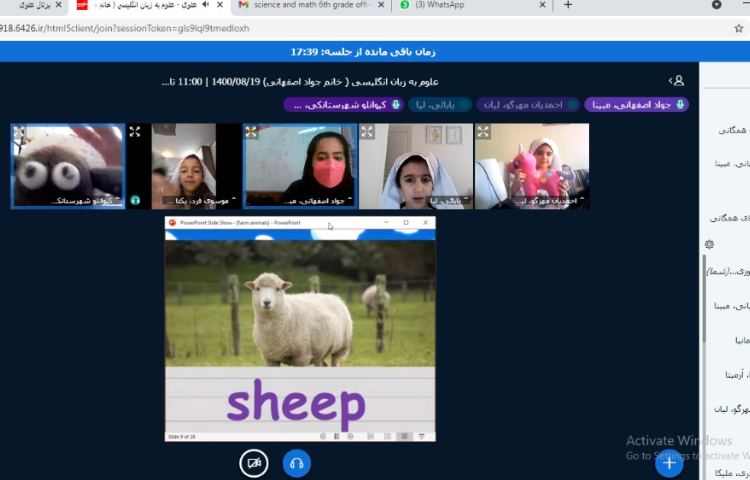Open بابائی لیا webcam name dropdown
Viewport: 750px width, 480px height.
449,201
